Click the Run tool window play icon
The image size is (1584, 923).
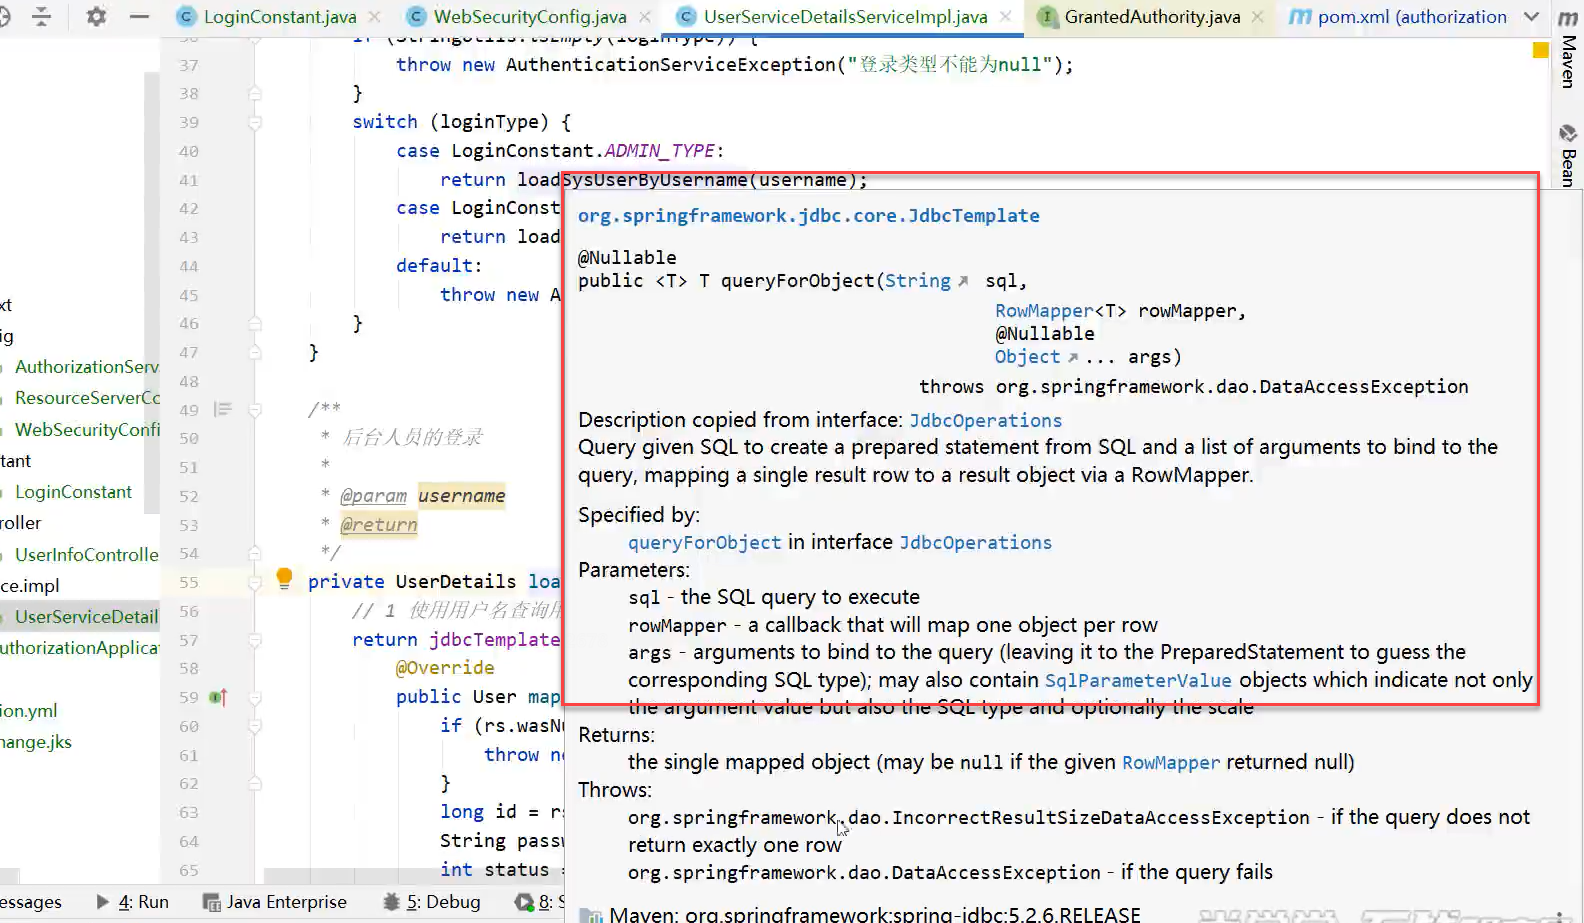click(x=103, y=901)
